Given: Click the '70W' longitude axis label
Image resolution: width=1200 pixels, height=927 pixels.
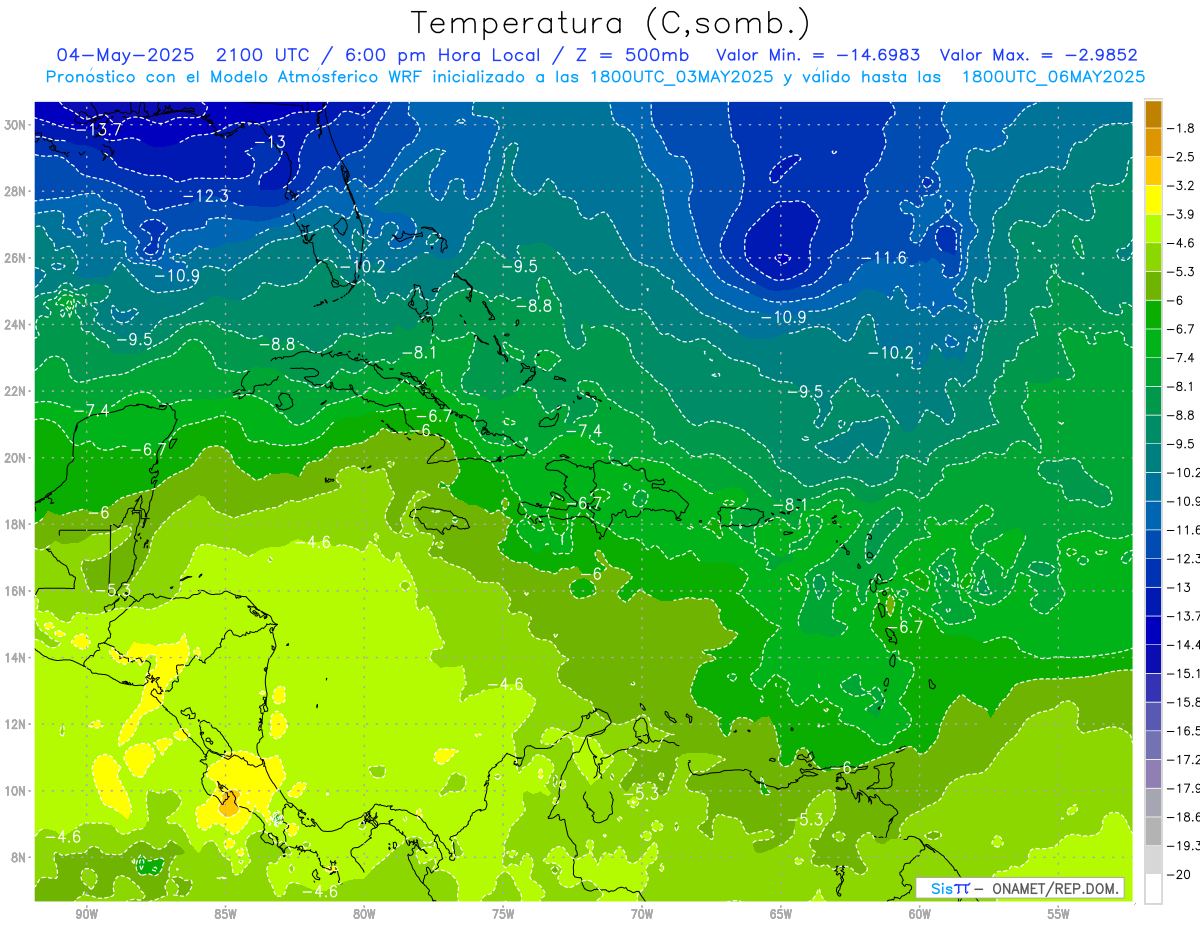Looking at the screenshot, I should pos(642,914).
